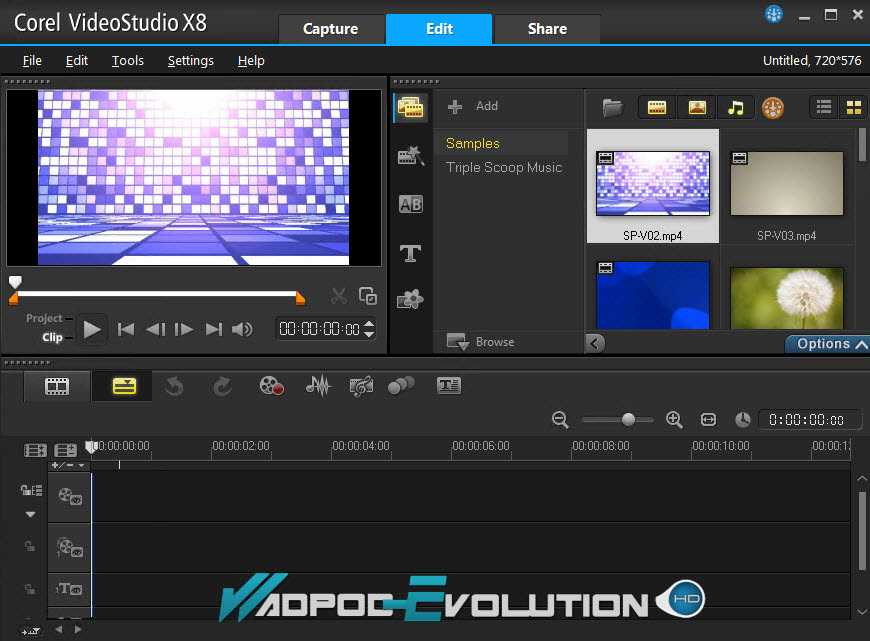Select the Triple Scoop Music folder
This screenshot has height=641, width=870.
504,167
